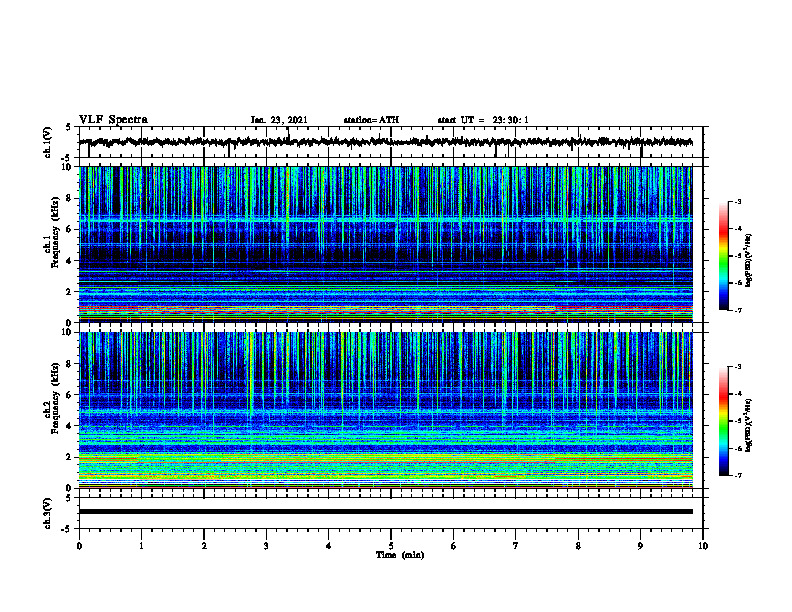This screenshot has height=612, width=792.
Task: Click time axis tick label 9
Action: [640, 546]
